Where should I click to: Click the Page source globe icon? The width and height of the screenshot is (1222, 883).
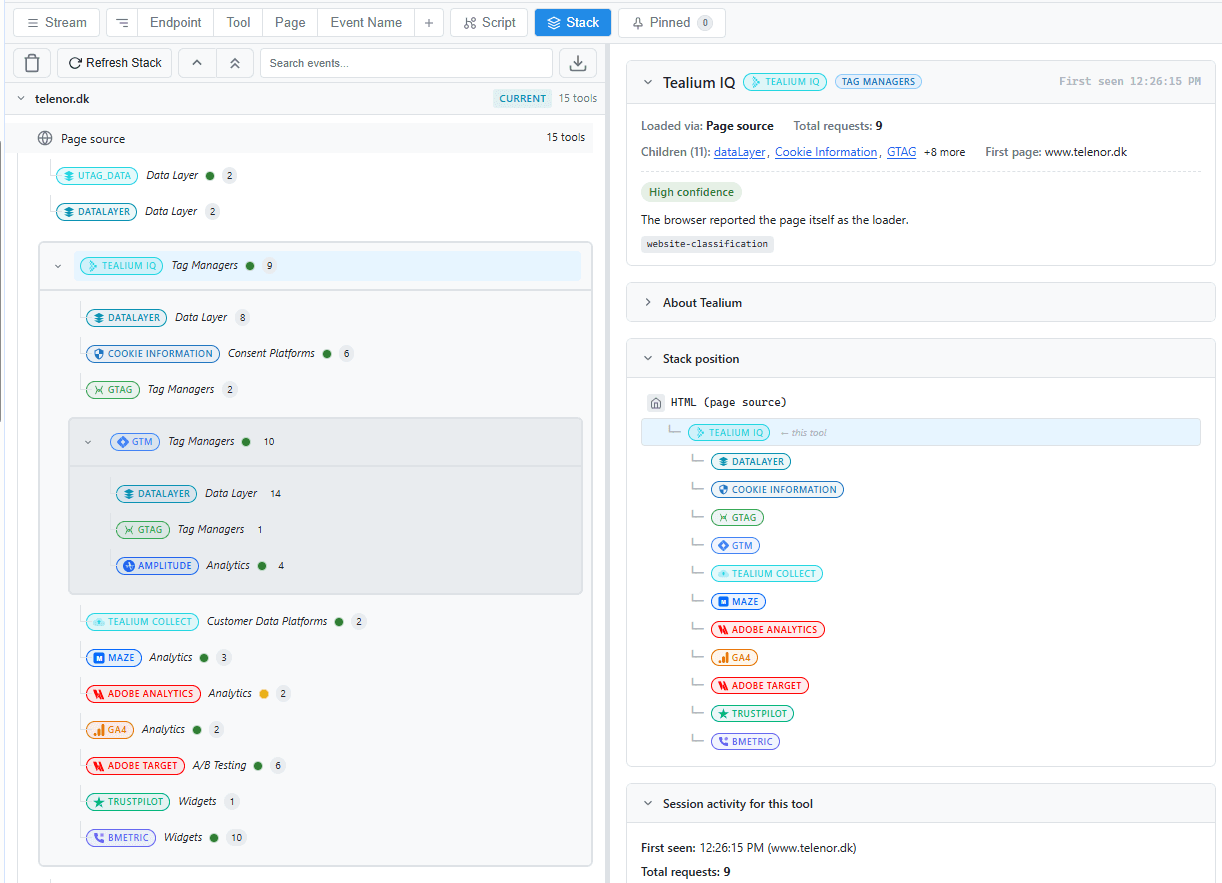(x=45, y=139)
